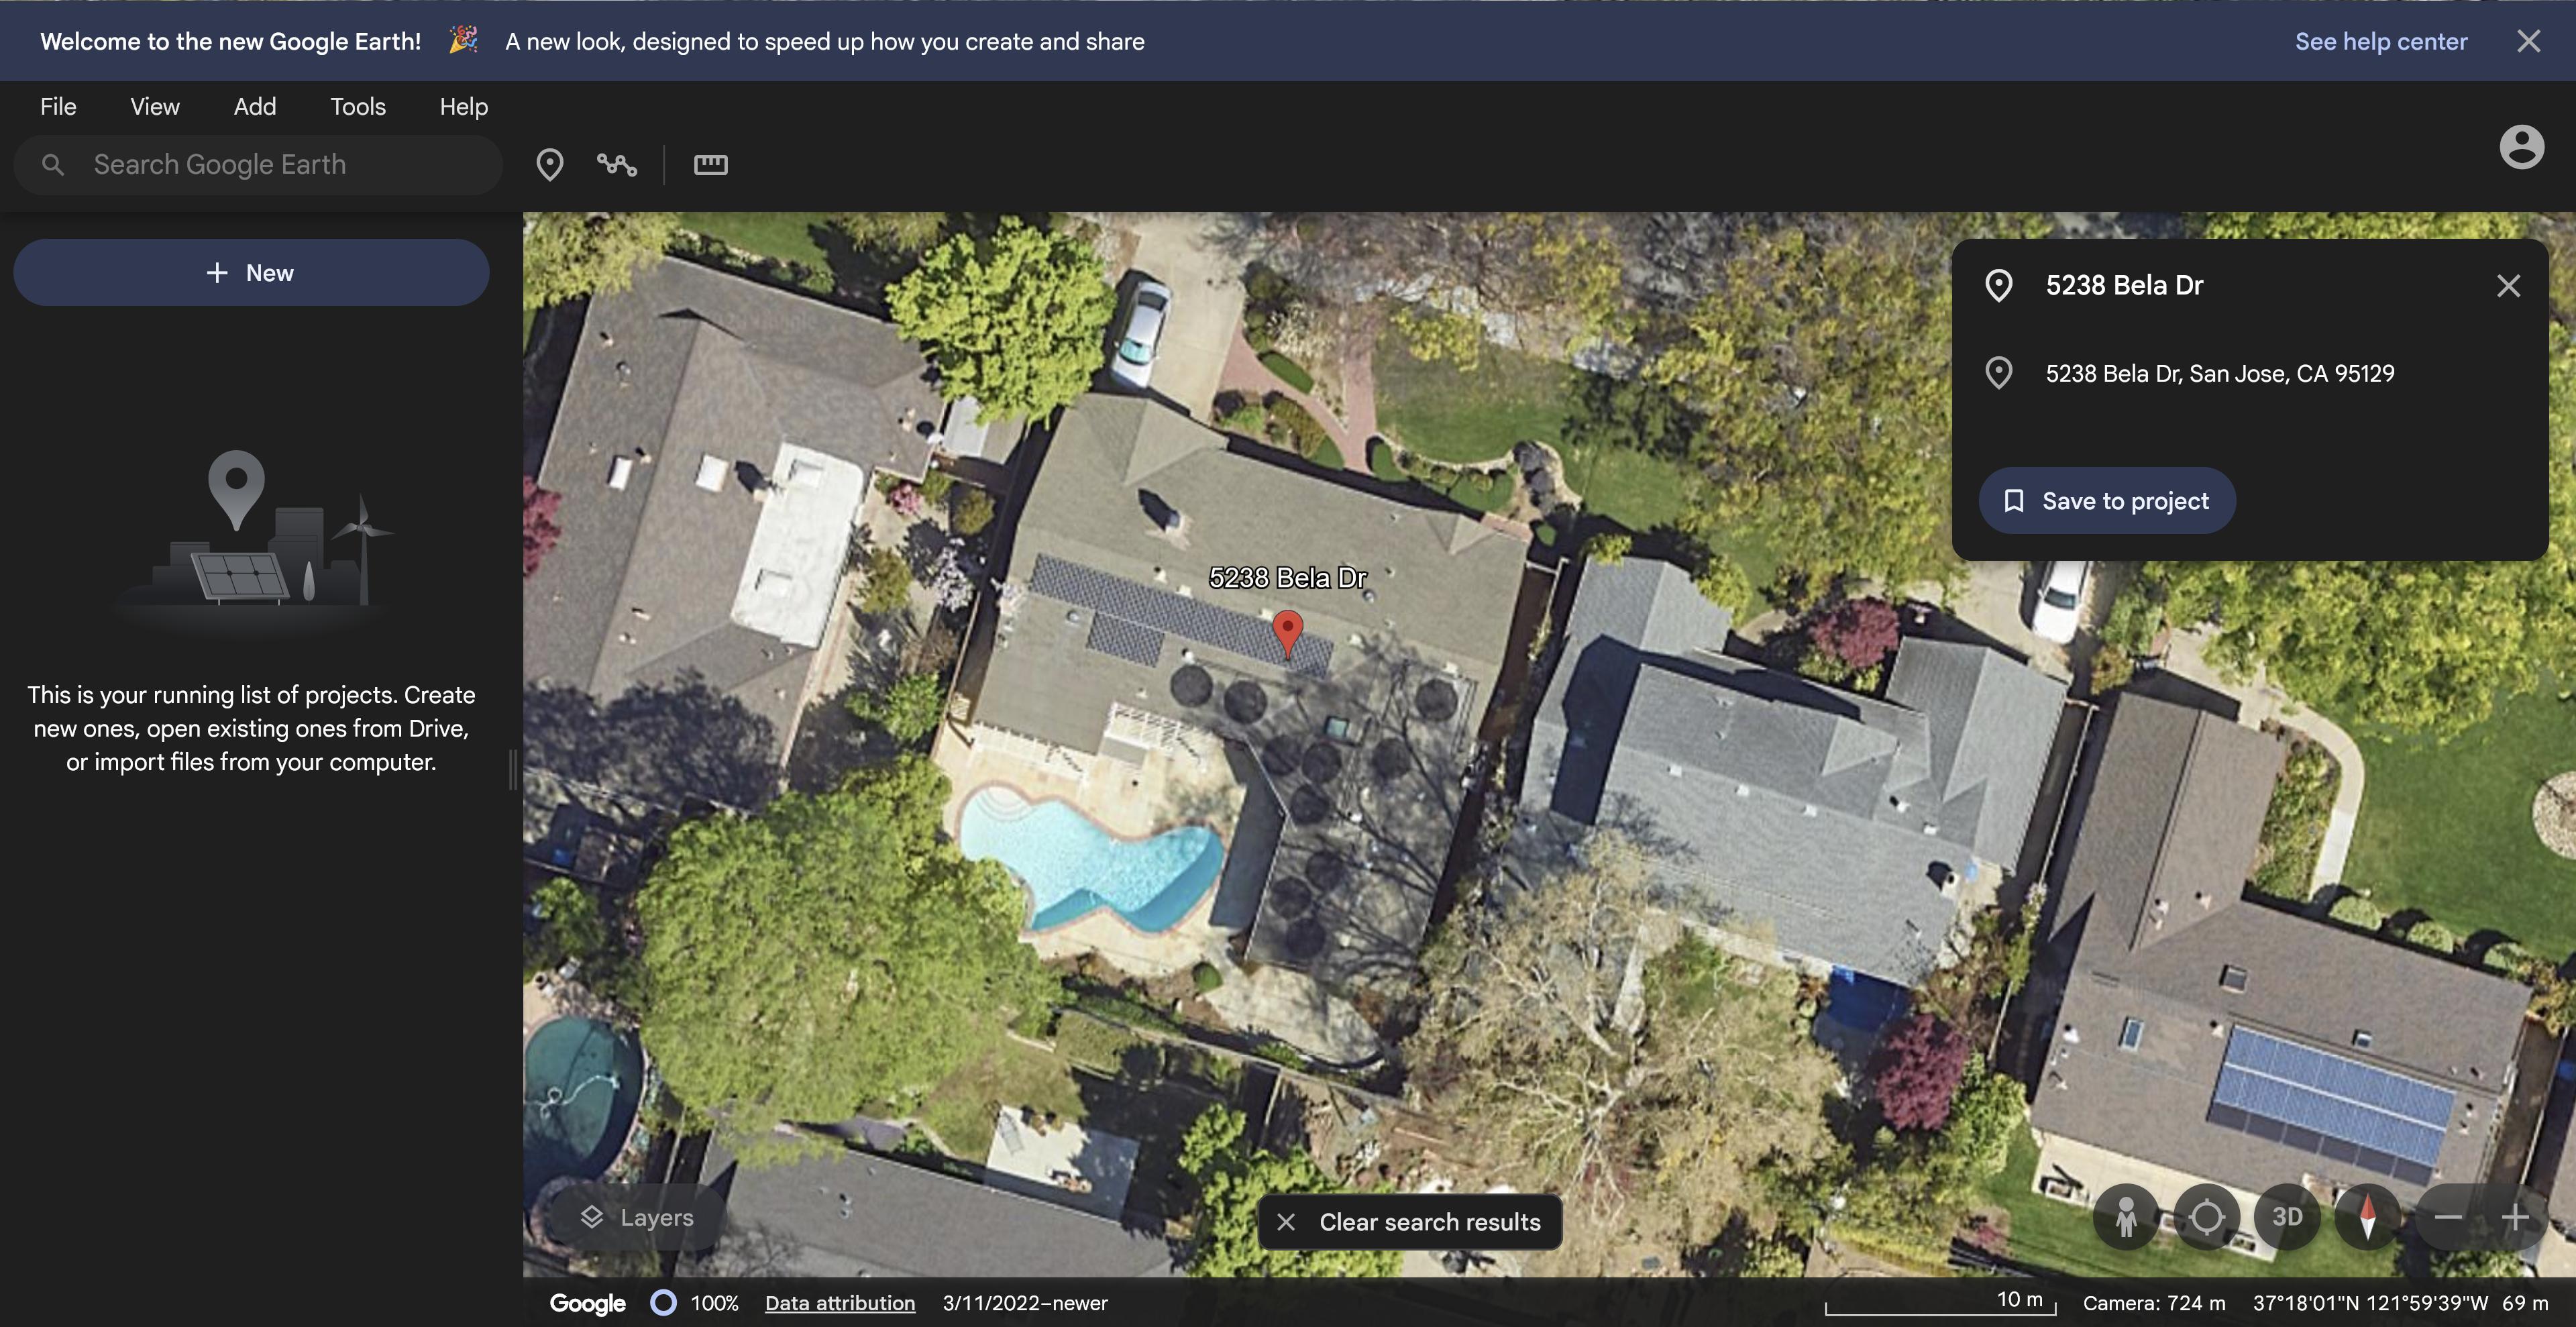
Task: Click the 100% loading indicator
Action: click(695, 1303)
